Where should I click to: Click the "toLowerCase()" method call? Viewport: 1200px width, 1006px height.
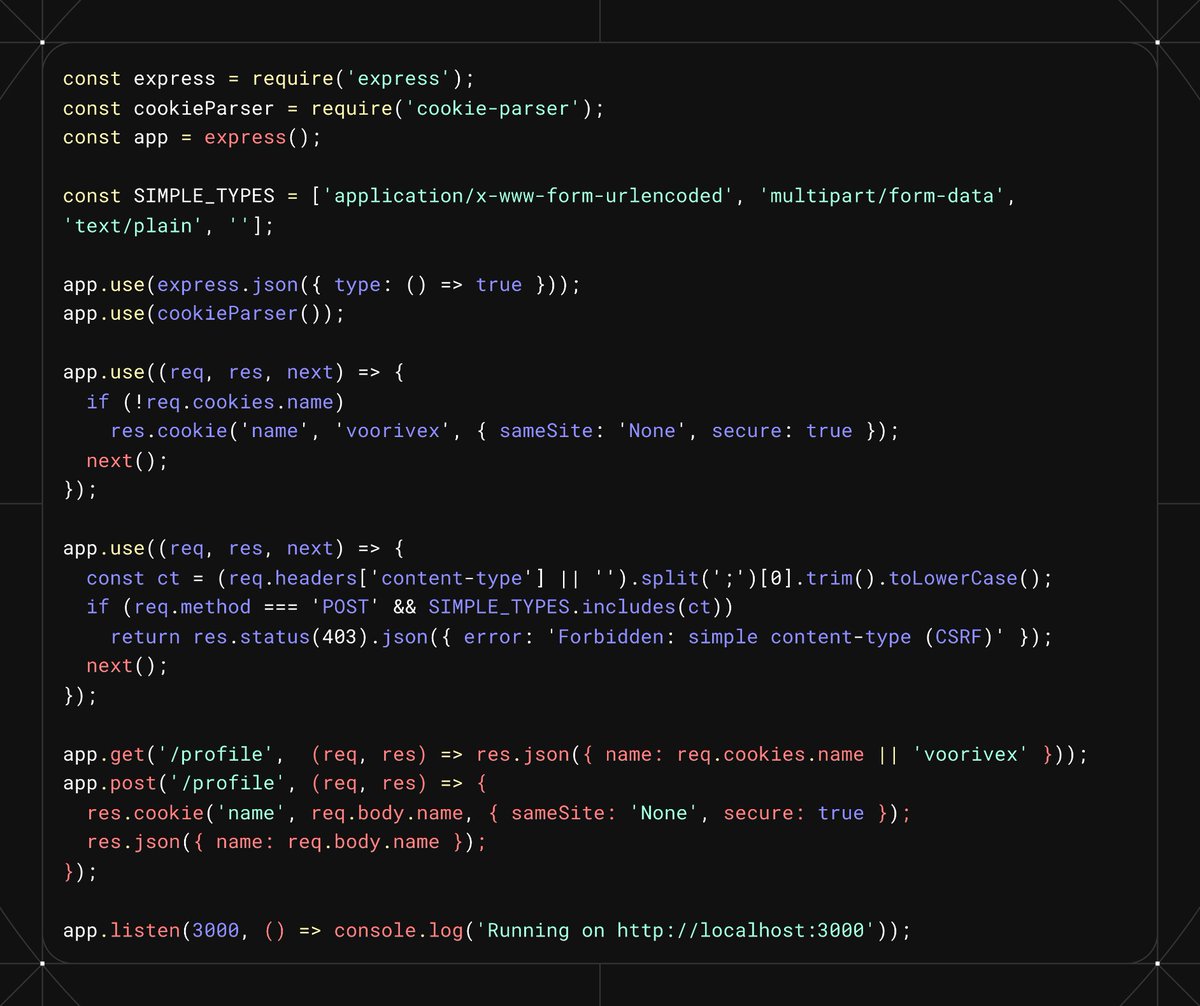[966, 578]
